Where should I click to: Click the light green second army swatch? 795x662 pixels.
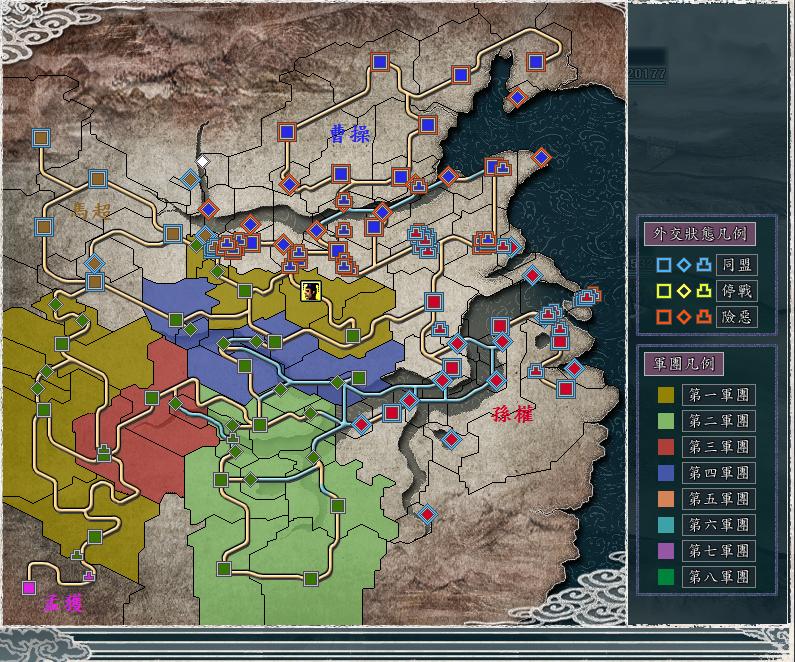(x=666, y=421)
